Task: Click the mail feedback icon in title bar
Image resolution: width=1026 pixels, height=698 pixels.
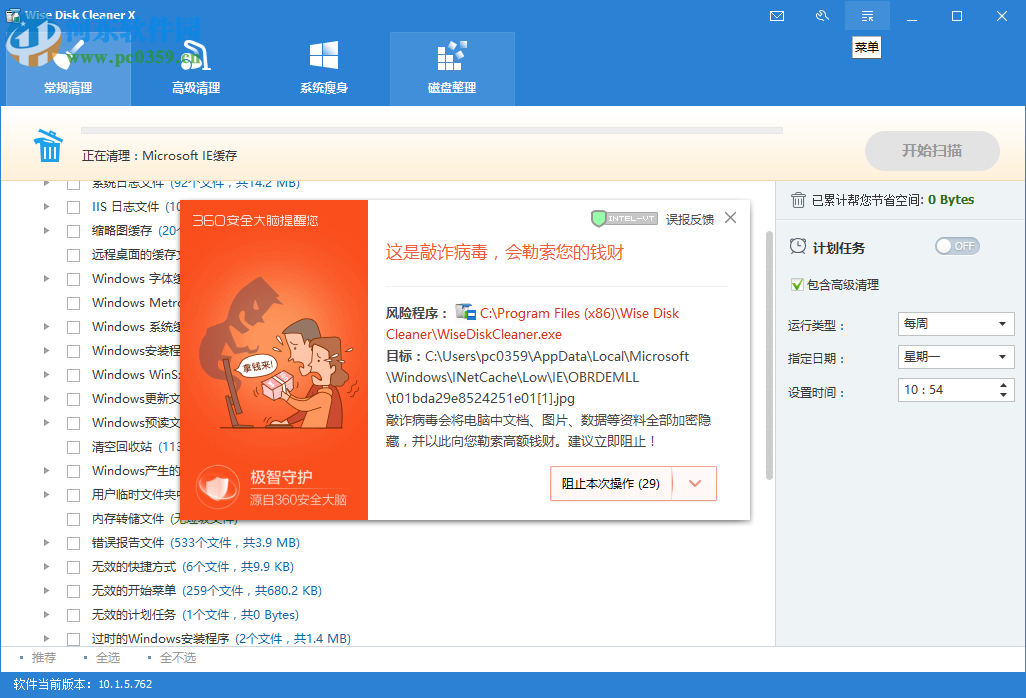Action: coord(777,16)
